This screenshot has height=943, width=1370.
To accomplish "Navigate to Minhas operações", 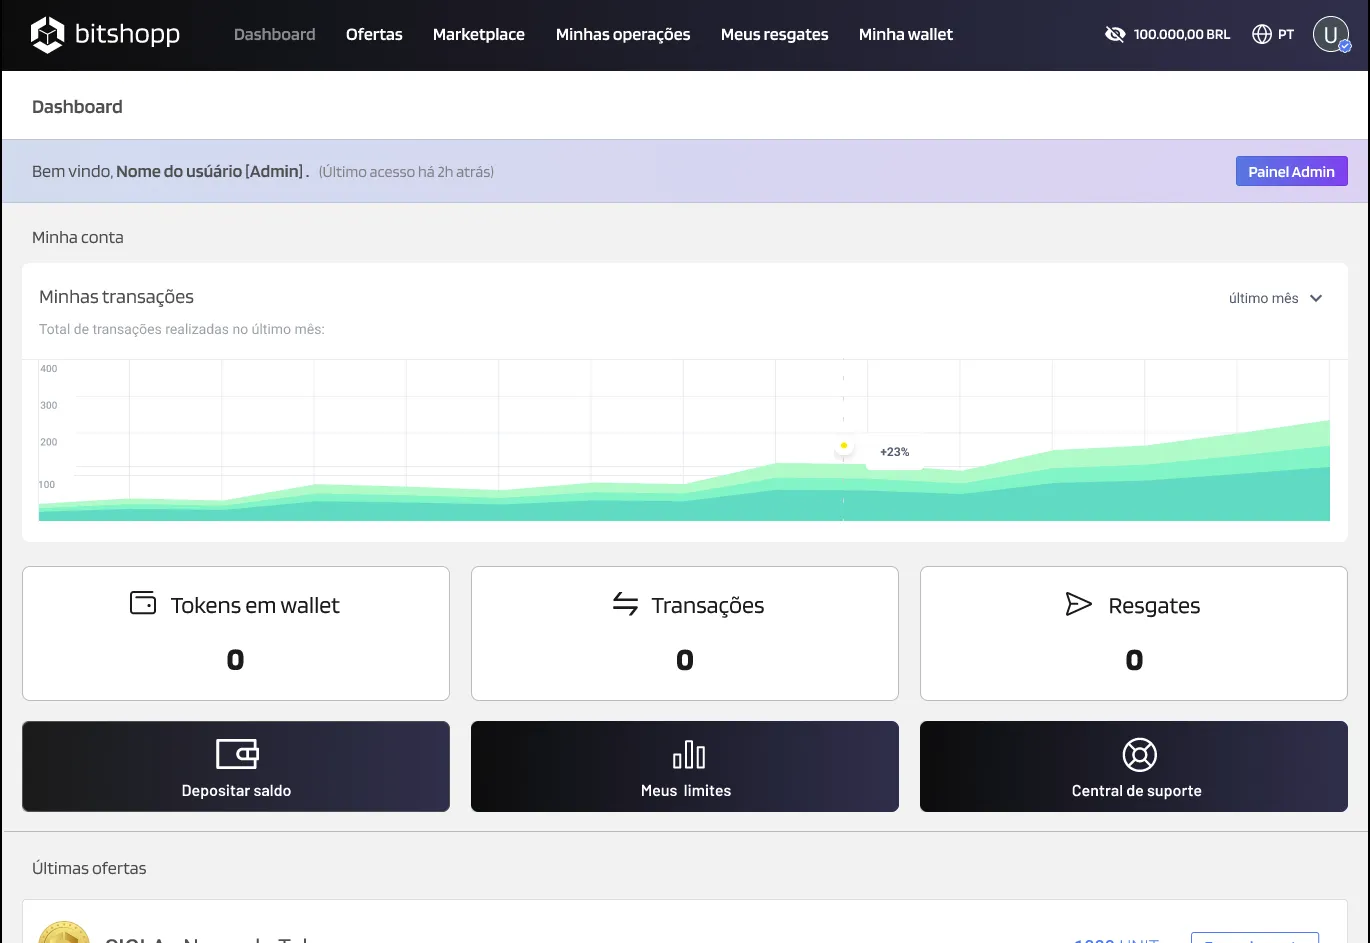I will [623, 35].
